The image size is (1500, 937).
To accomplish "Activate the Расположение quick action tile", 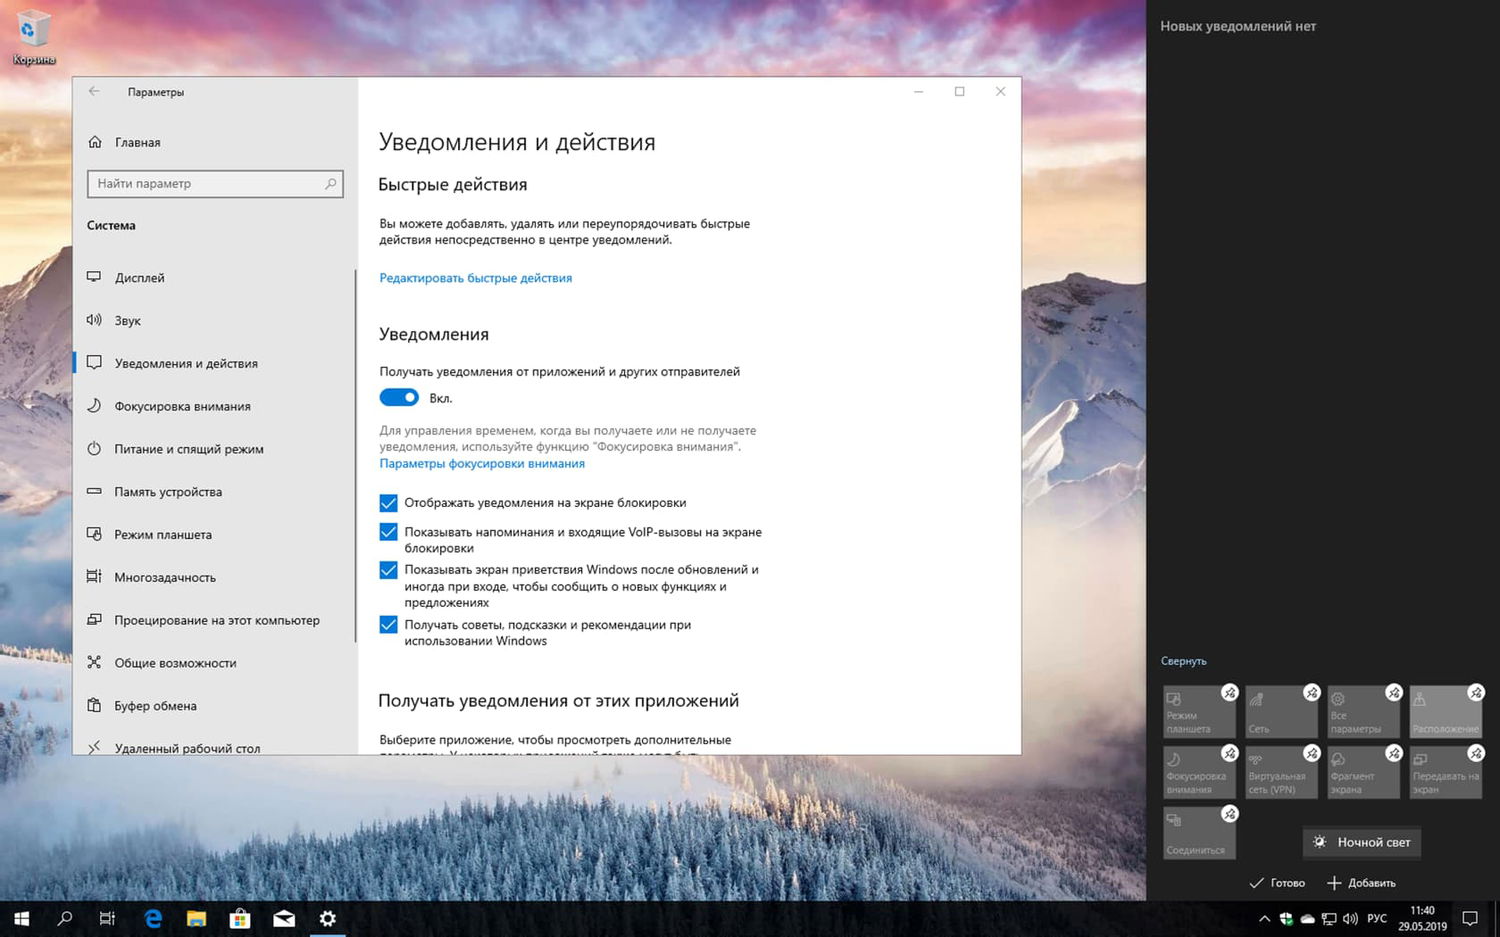I will tap(1445, 711).
